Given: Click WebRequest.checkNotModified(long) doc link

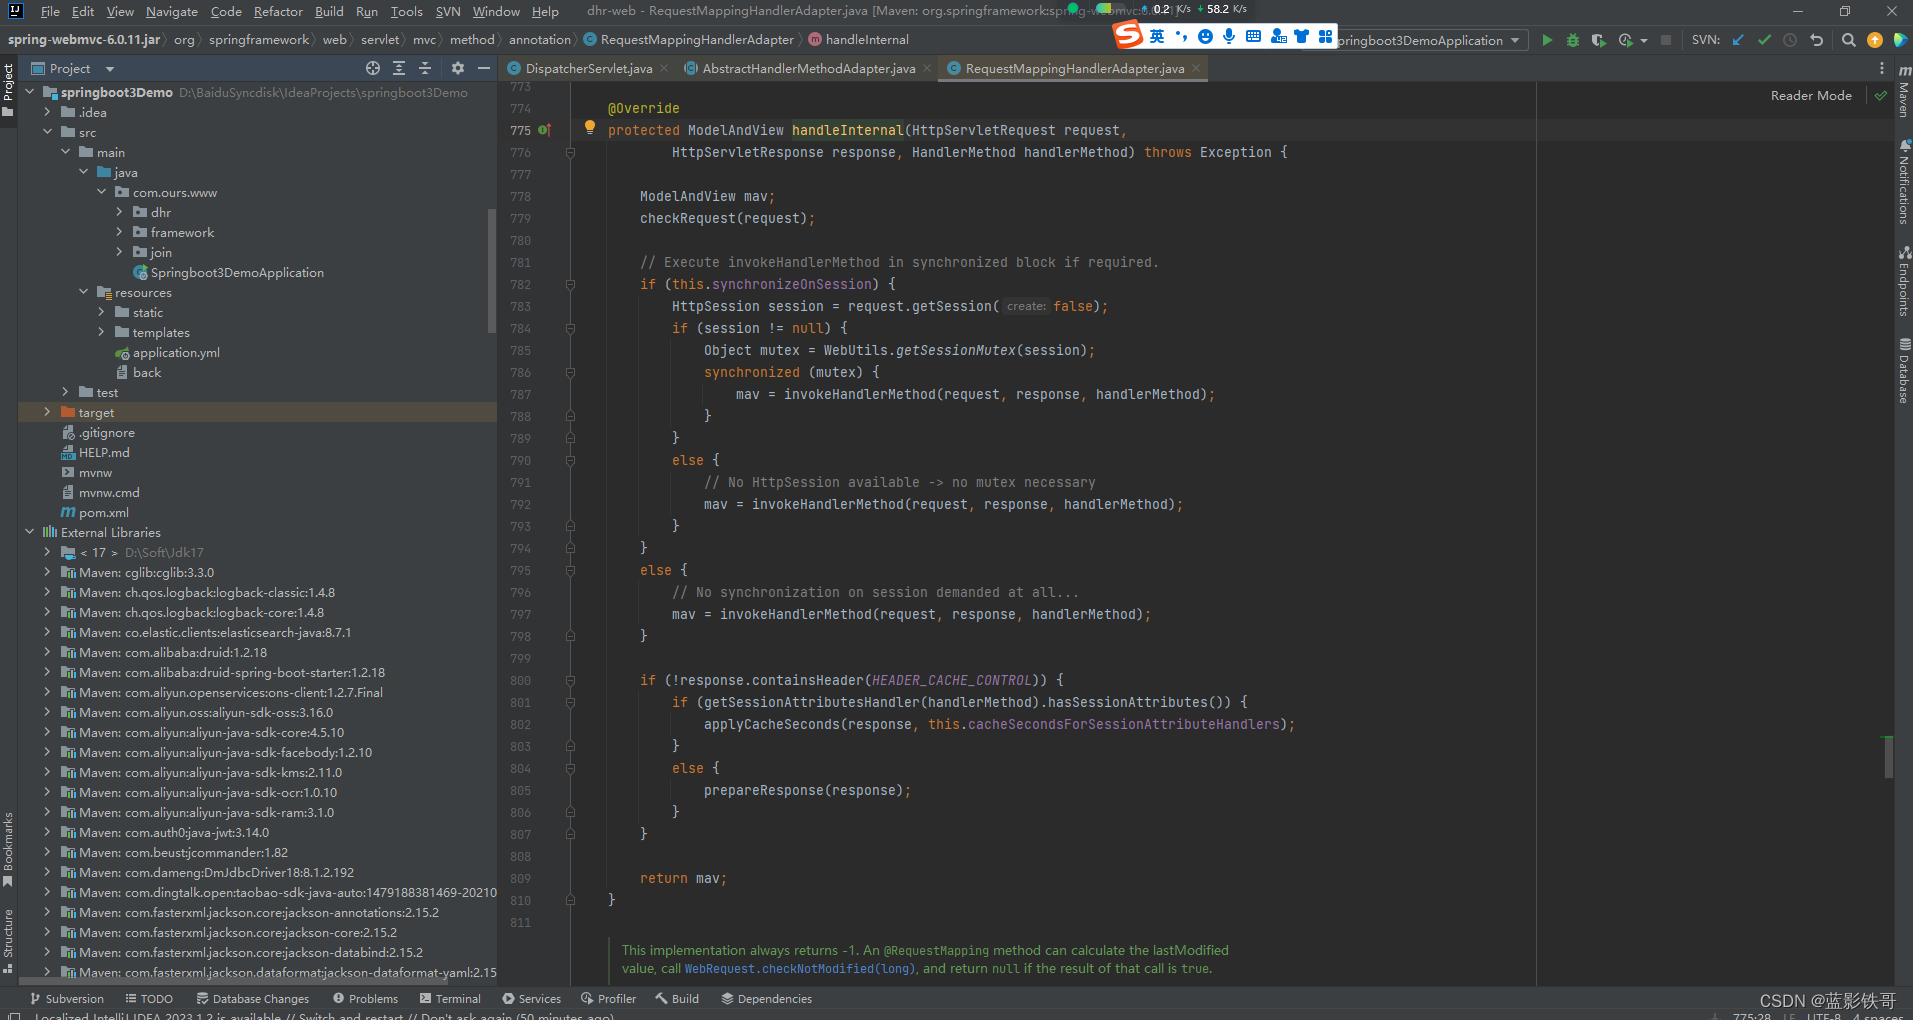Looking at the screenshot, I should [x=800, y=968].
